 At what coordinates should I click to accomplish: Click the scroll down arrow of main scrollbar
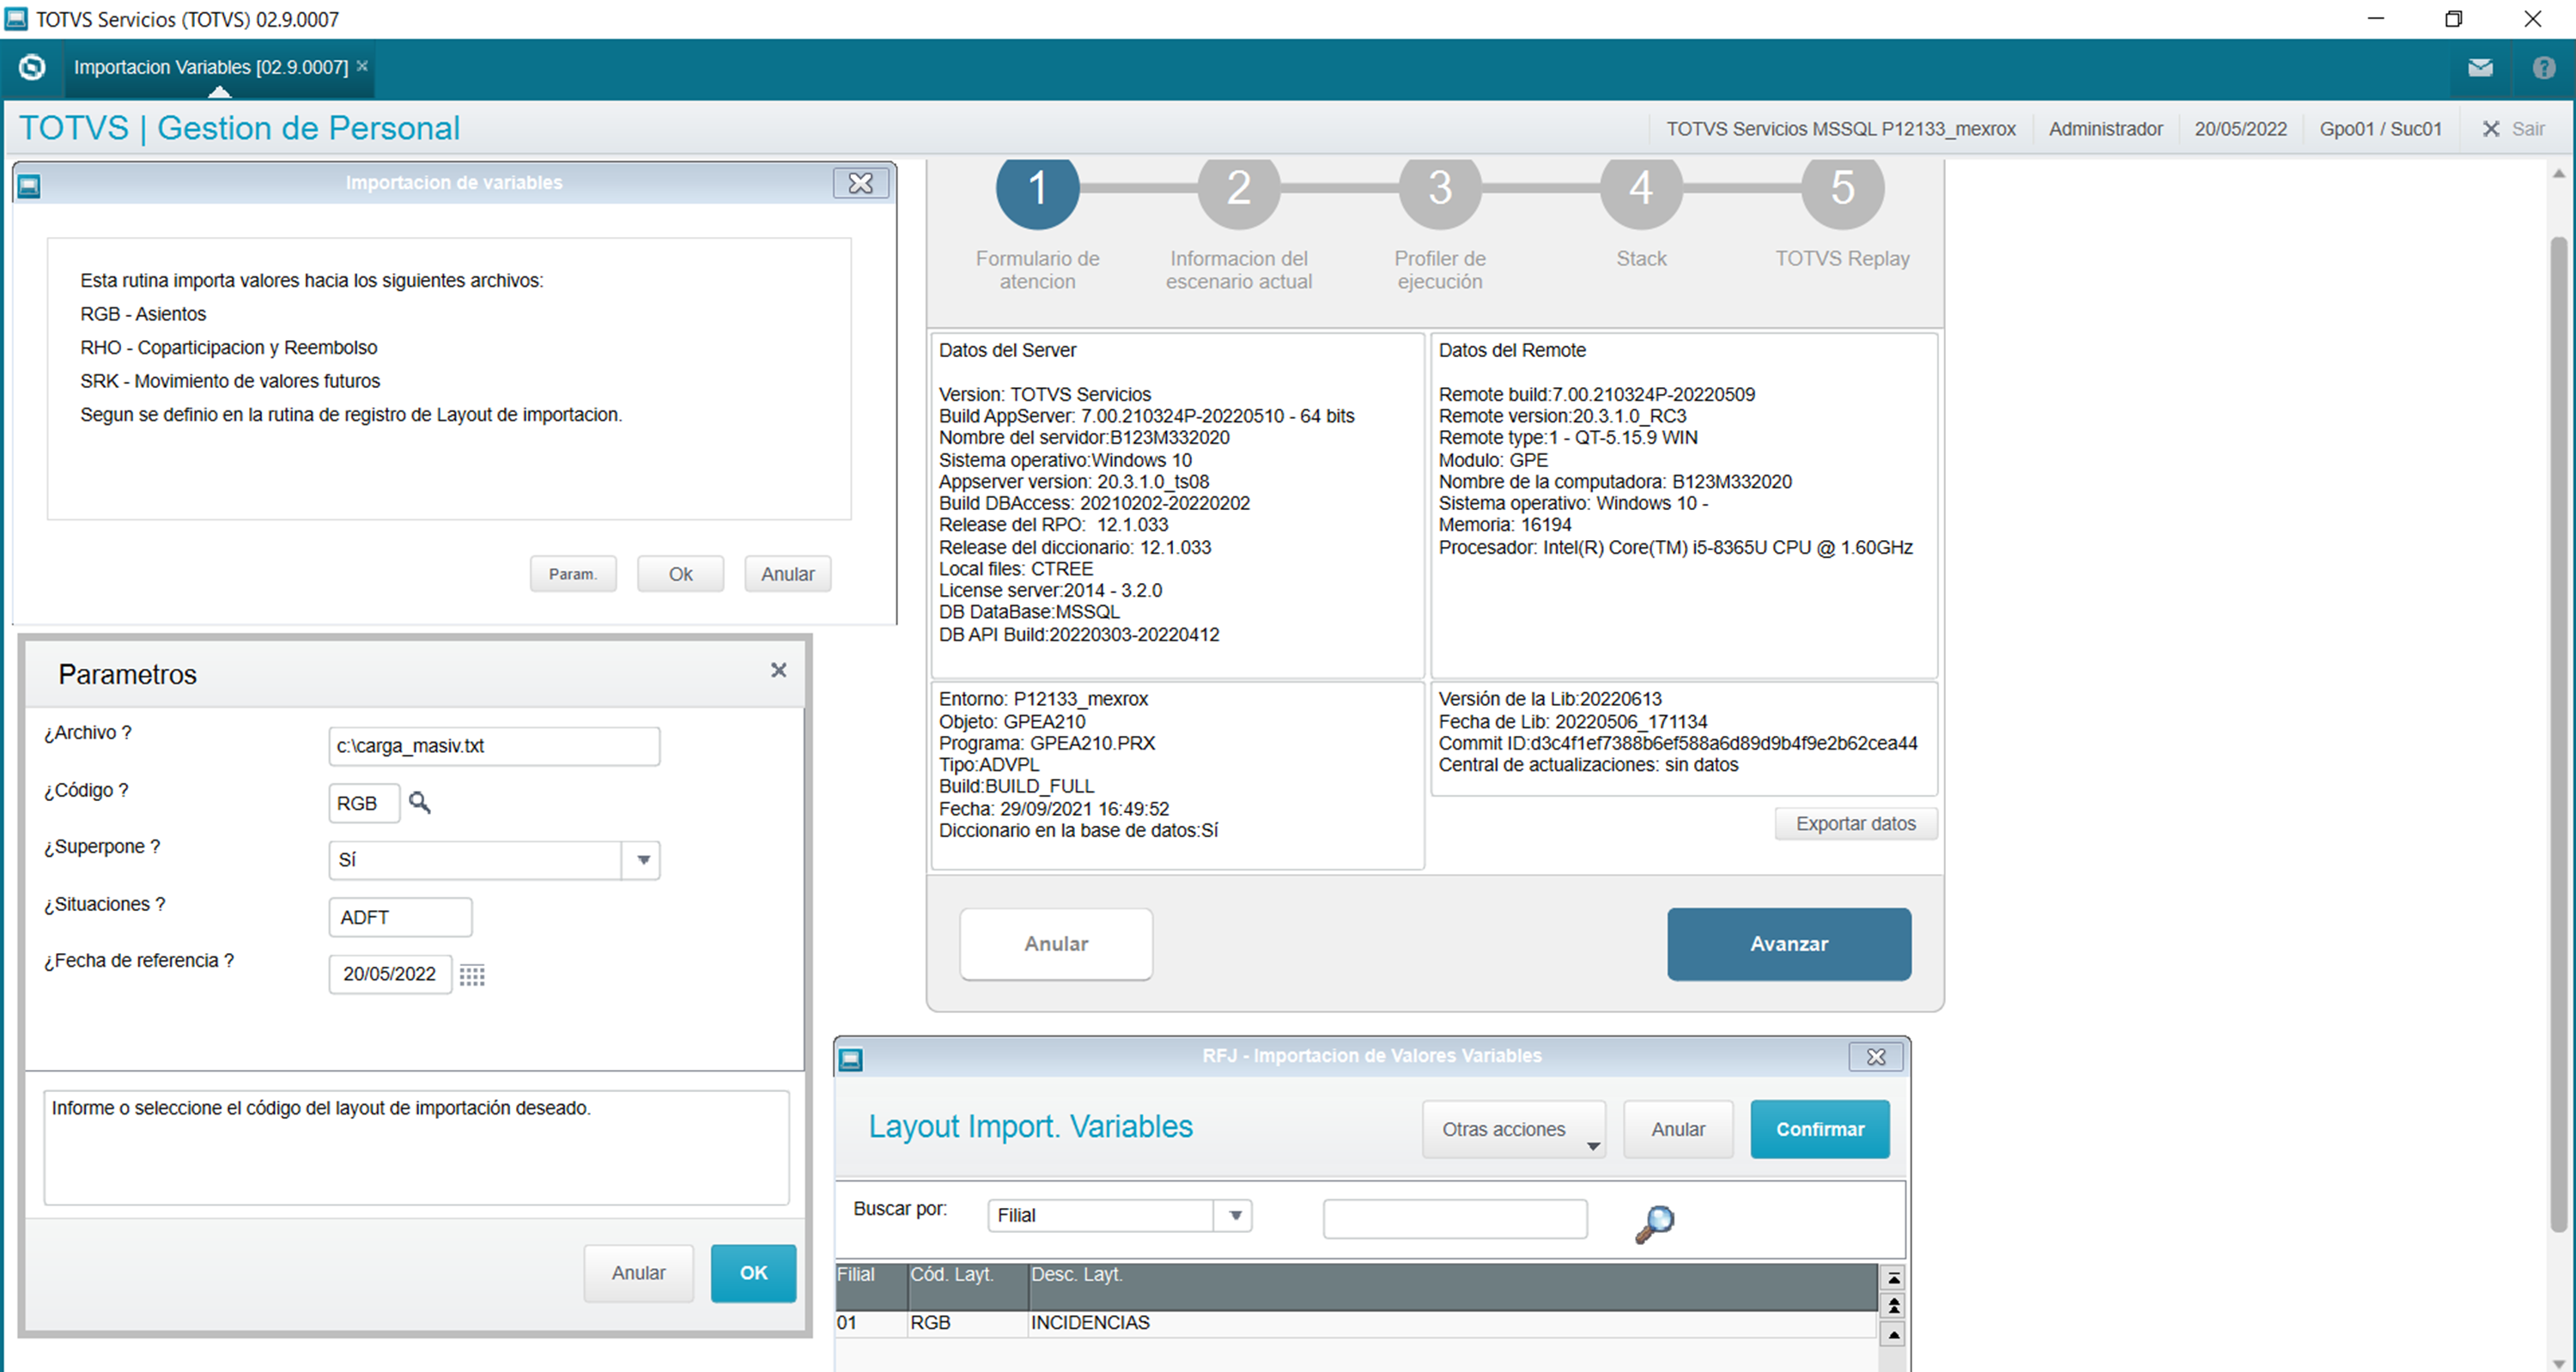[2559, 1363]
